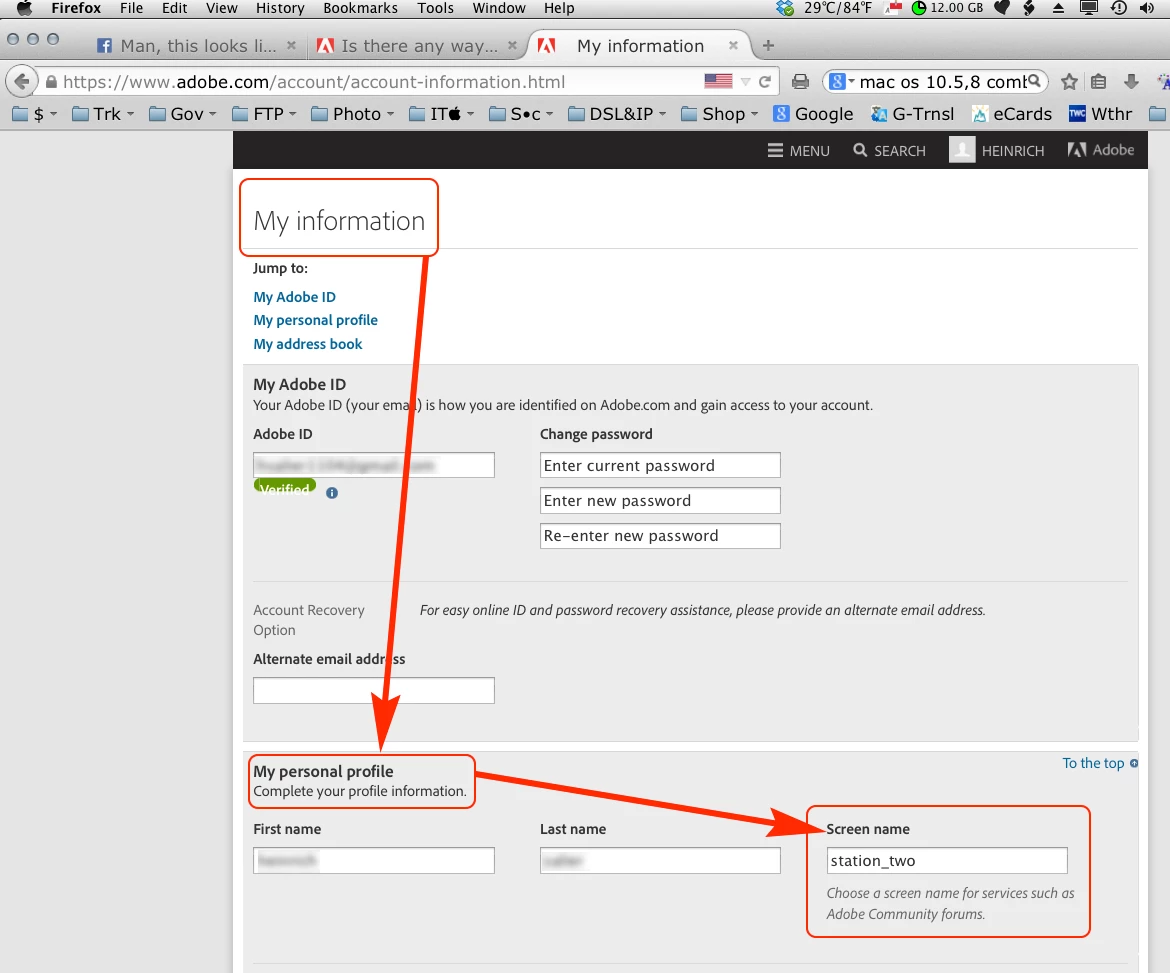Close the 'Is there any way...' tab
The width and height of the screenshot is (1170, 973).
tap(512, 46)
